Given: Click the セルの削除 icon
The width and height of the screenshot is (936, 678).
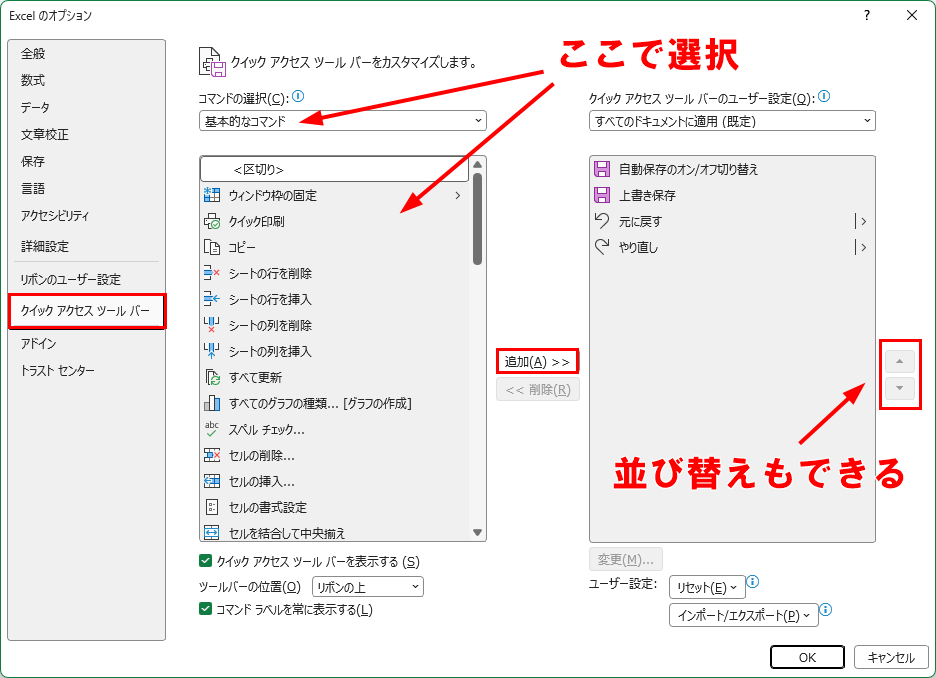Looking at the screenshot, I should pyautogui.click(x=211, y=455).
